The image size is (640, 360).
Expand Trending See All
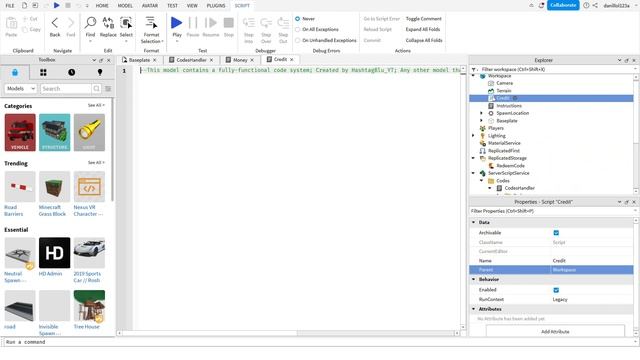point(96,162)
